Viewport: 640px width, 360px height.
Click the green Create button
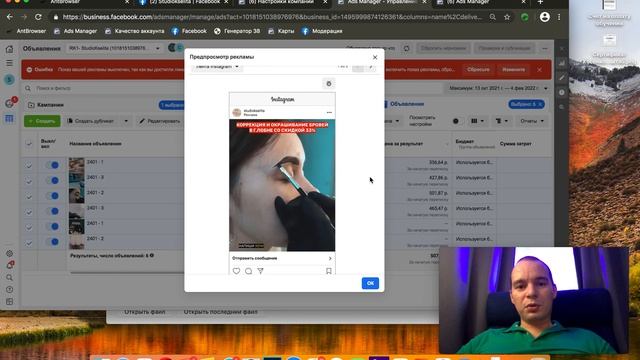[42, 121]
